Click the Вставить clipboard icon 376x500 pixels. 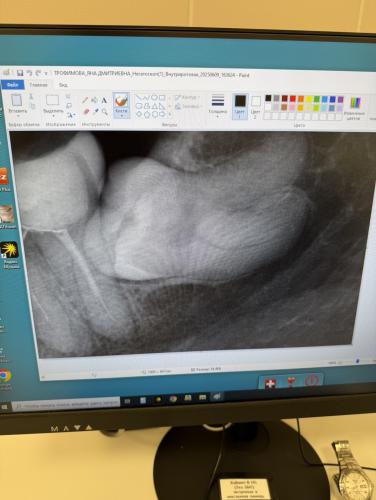(16, 100)
